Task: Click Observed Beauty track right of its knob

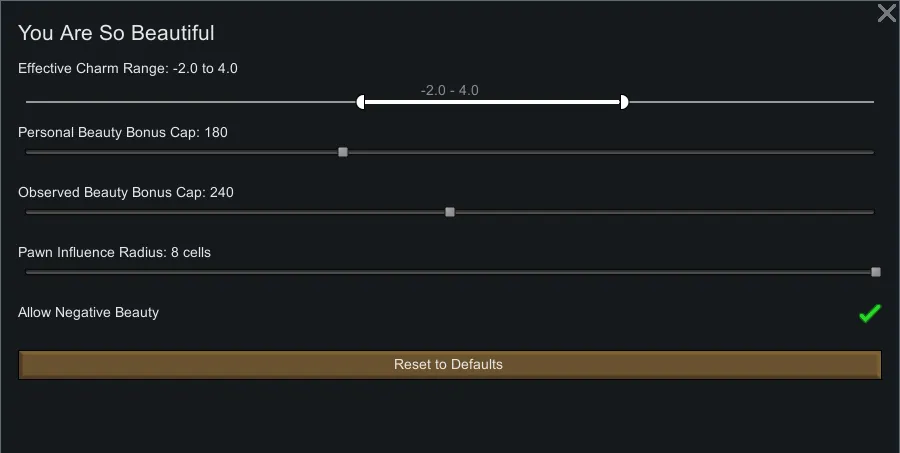Action: (x=660, y=212)
